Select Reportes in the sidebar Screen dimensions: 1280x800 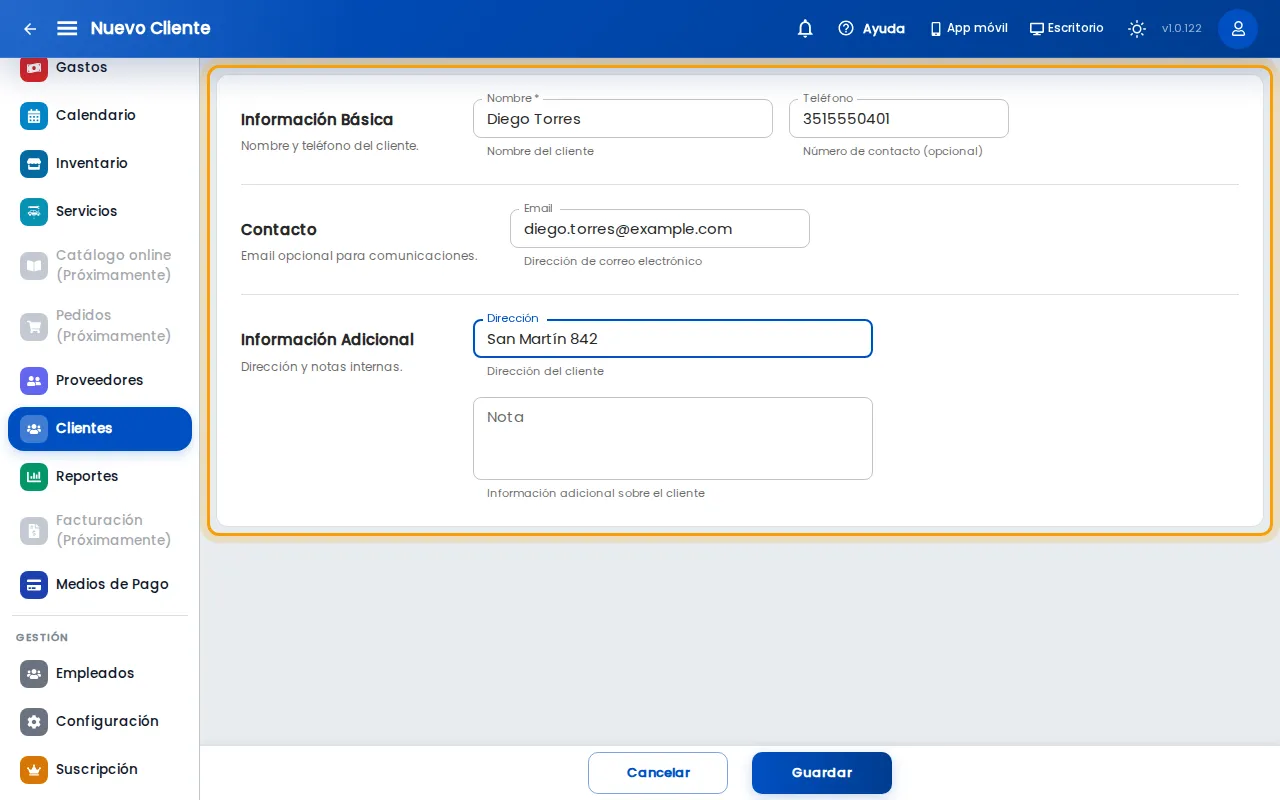[100, 476]
